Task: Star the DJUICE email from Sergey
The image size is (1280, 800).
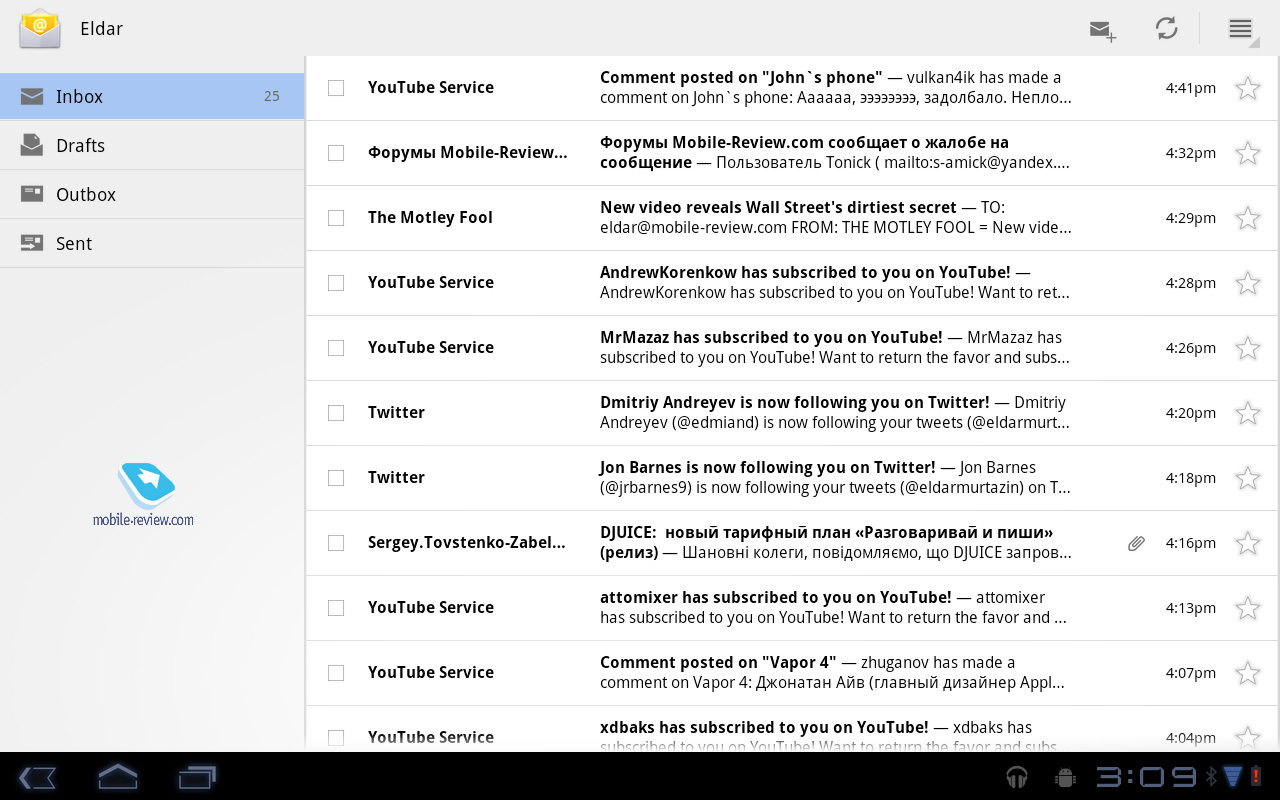Action: (1248, 543)
